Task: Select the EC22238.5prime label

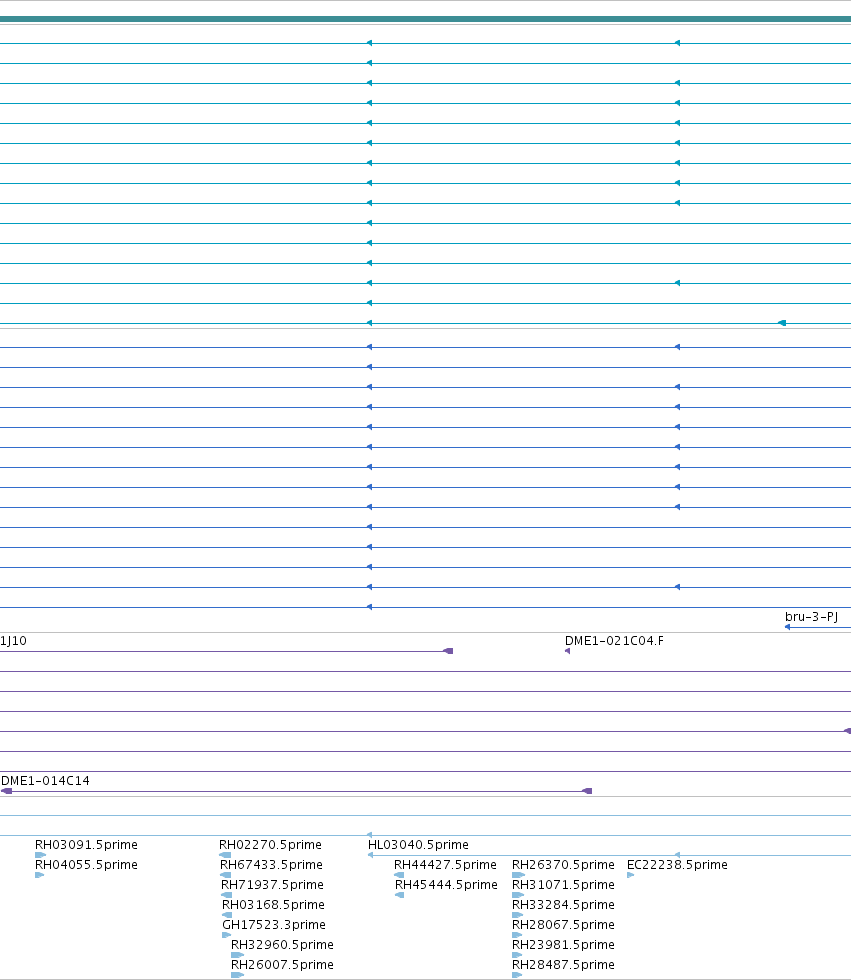Action: coord(677,864)
